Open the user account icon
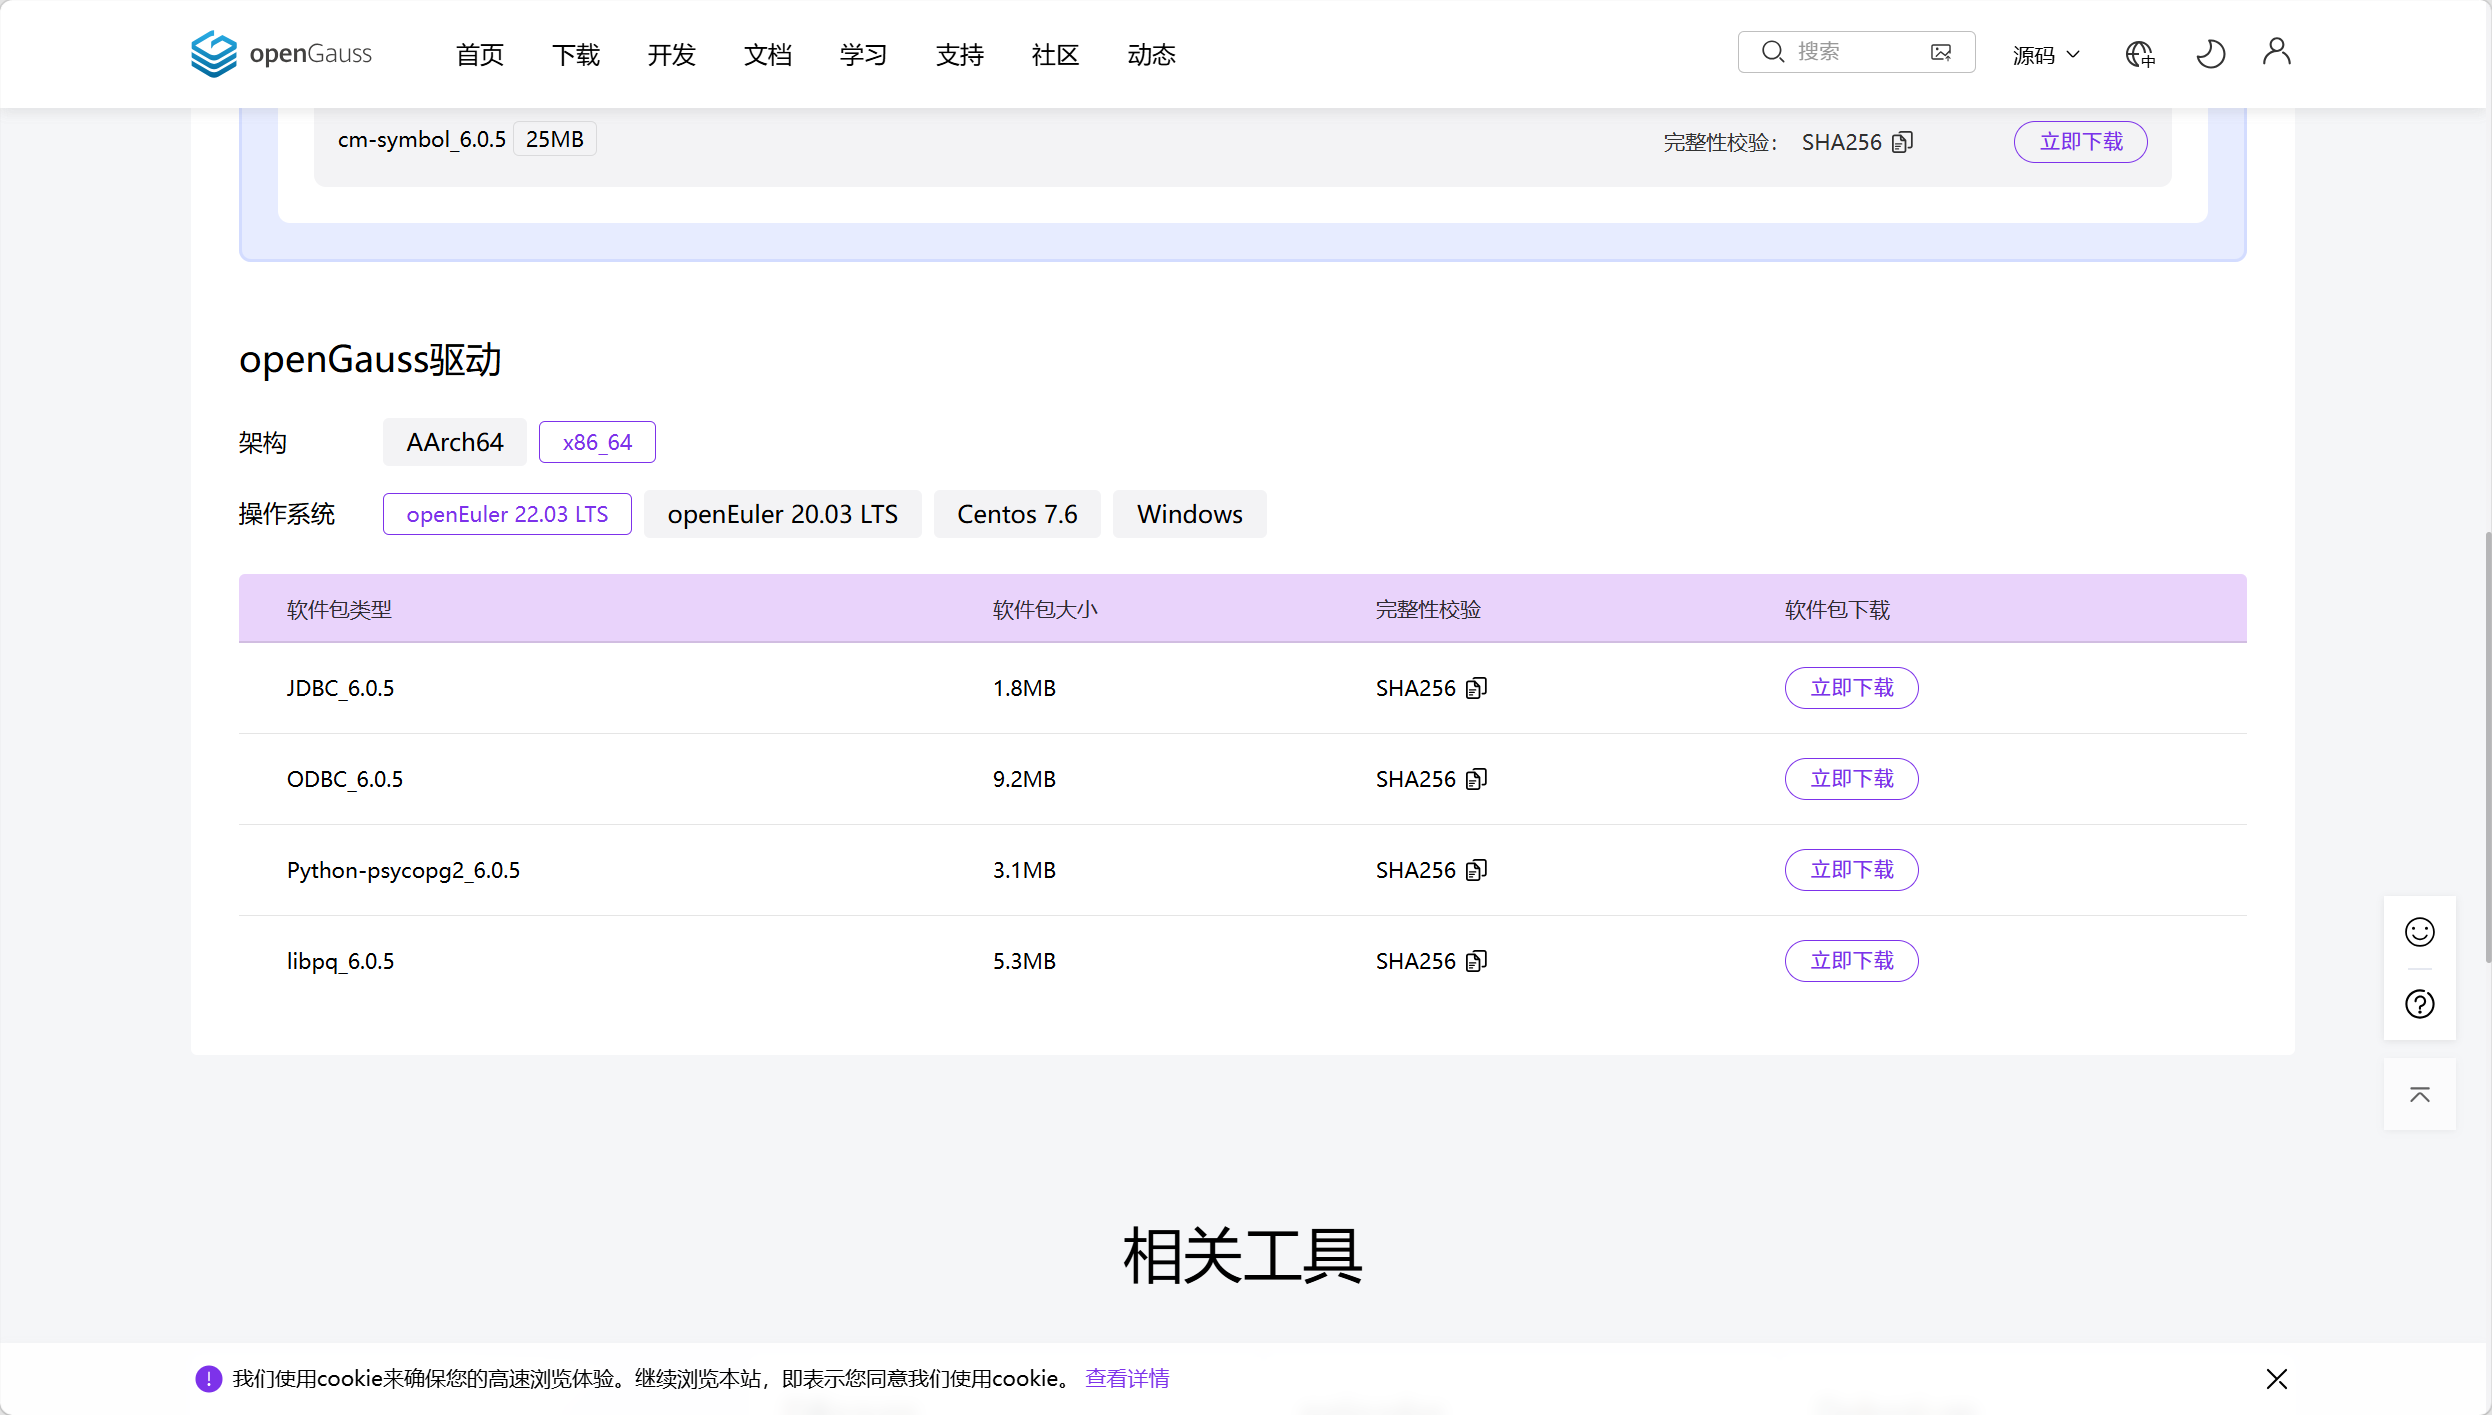2492x1415 pixels. (x=2277, y=51)
